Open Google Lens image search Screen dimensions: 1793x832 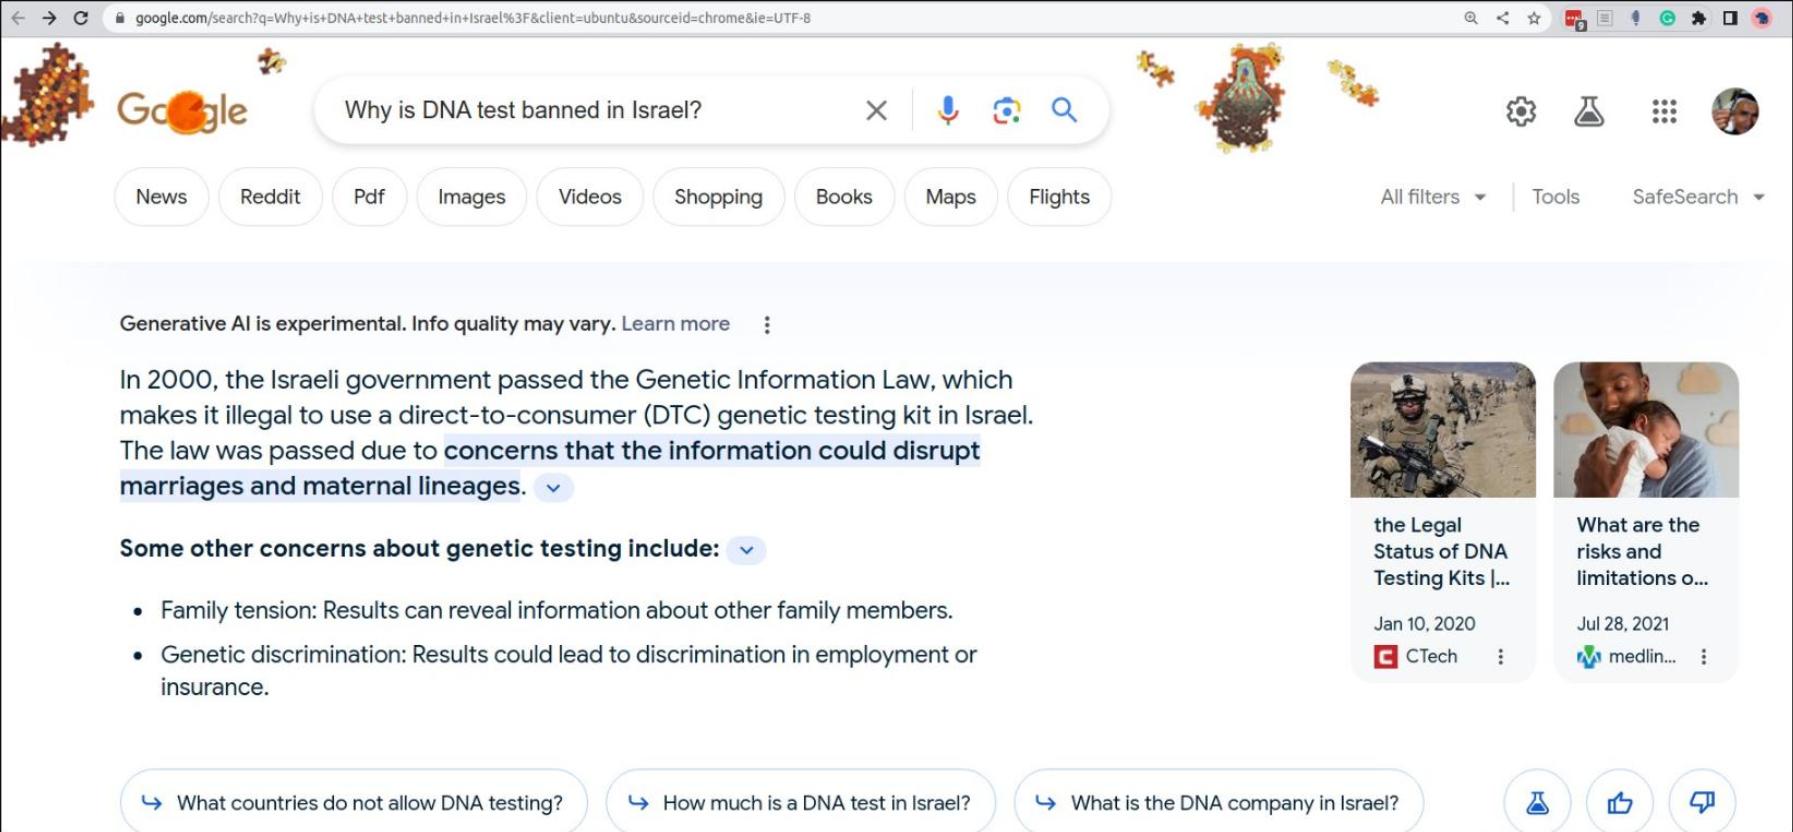click(1006, 110)
